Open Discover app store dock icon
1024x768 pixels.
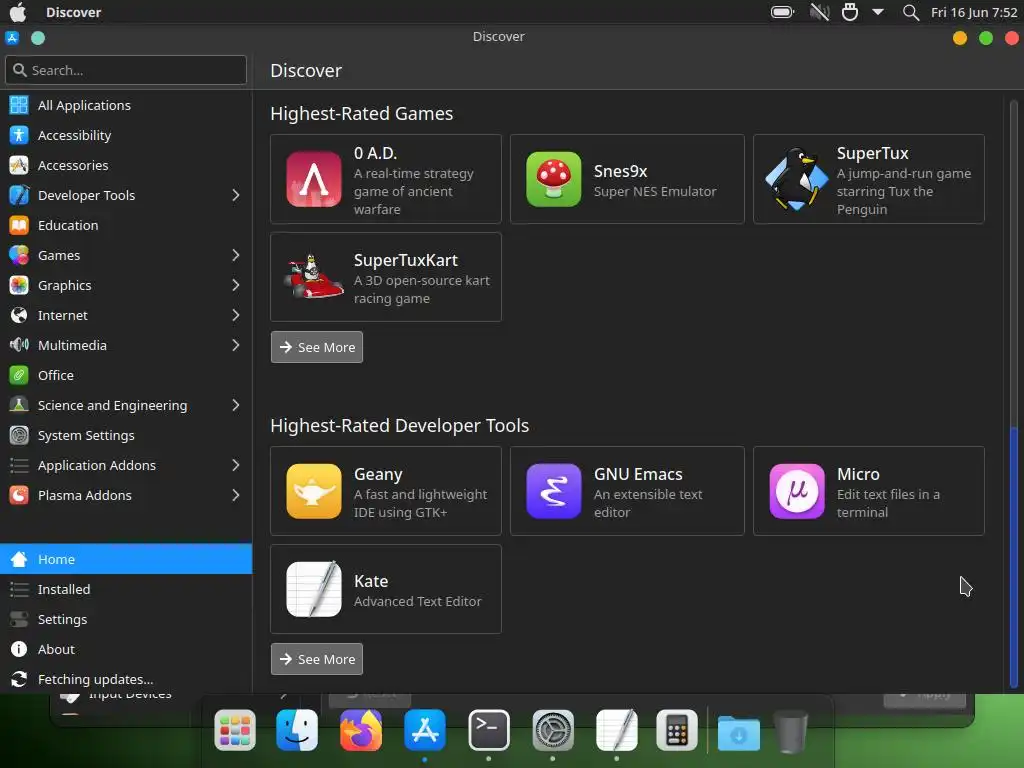point(424,730)
